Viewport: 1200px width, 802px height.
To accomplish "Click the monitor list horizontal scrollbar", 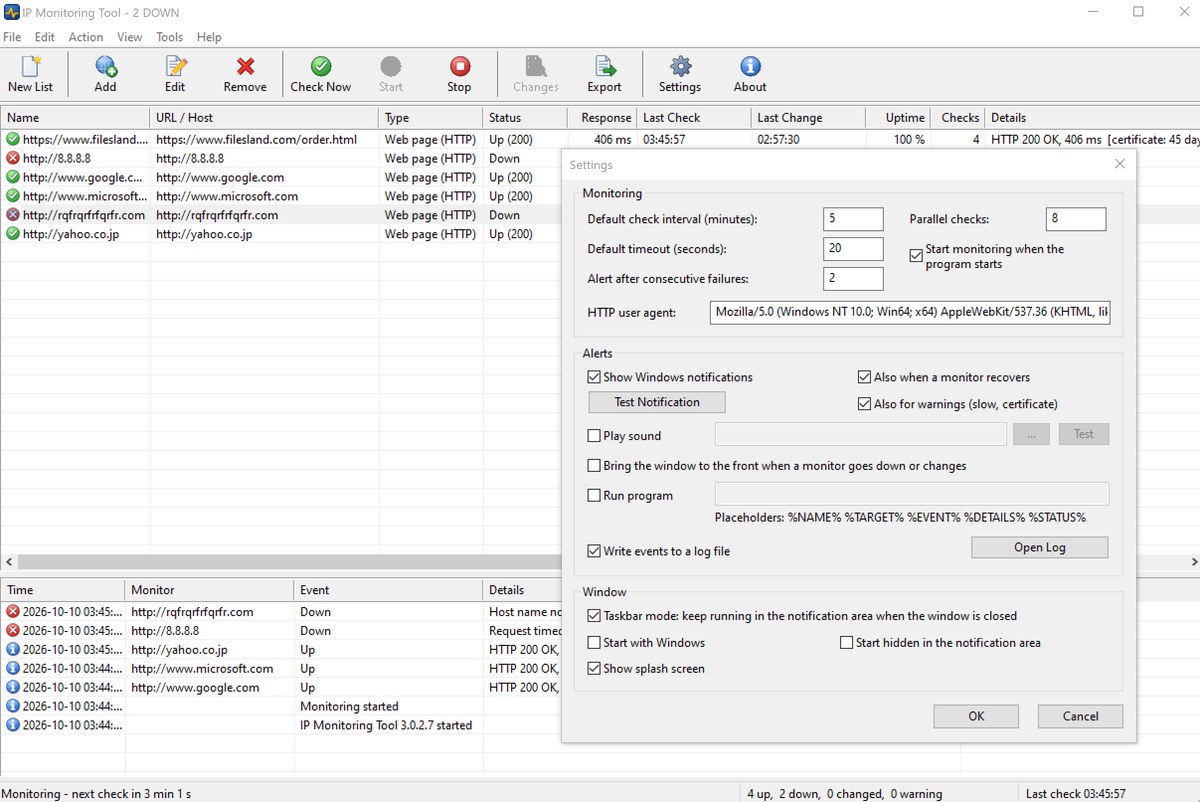I will [290, 563].
